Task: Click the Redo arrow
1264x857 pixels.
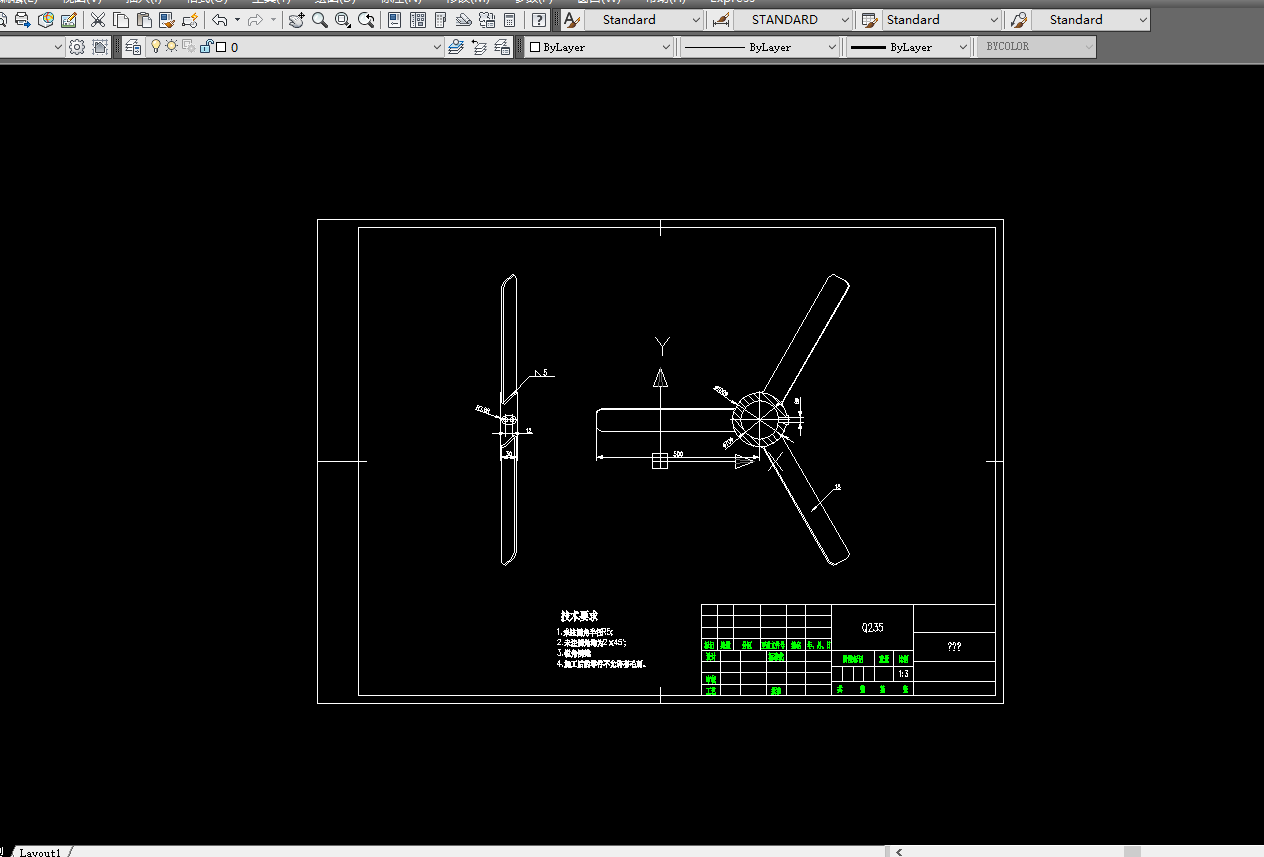Action: [255, 20]
